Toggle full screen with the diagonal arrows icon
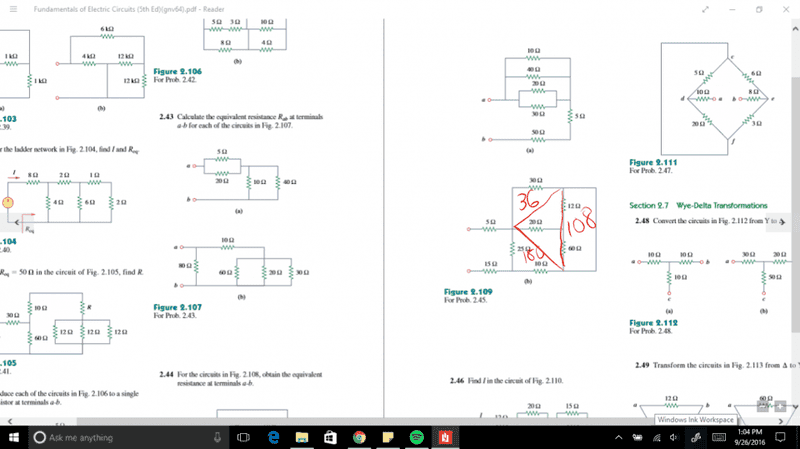800x449 pixels. pyautogui.click(x=705, y=9)
